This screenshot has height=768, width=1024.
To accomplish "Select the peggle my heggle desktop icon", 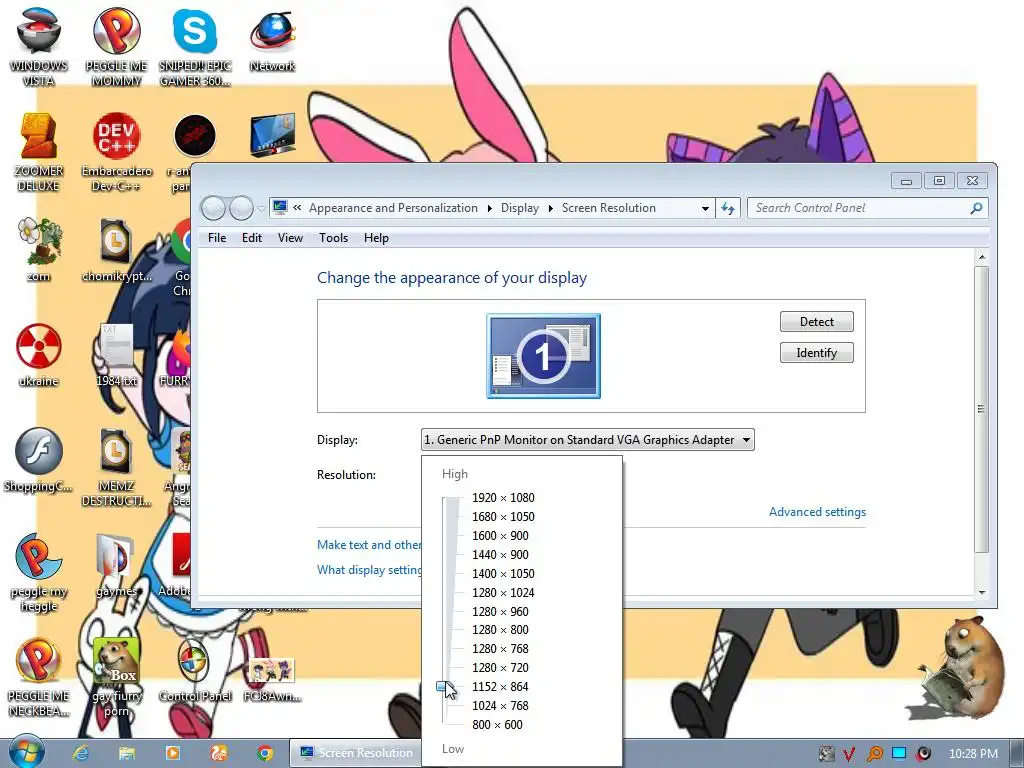I will (39, 573).
